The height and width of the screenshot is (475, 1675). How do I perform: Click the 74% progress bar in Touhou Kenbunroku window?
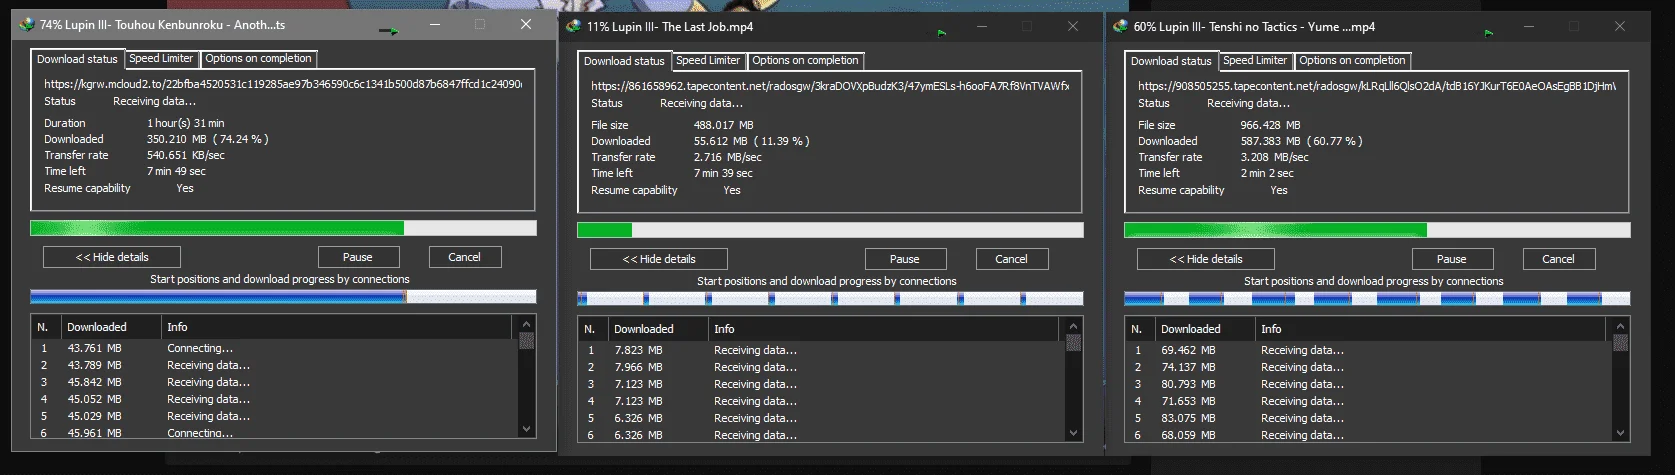point(283,228)
